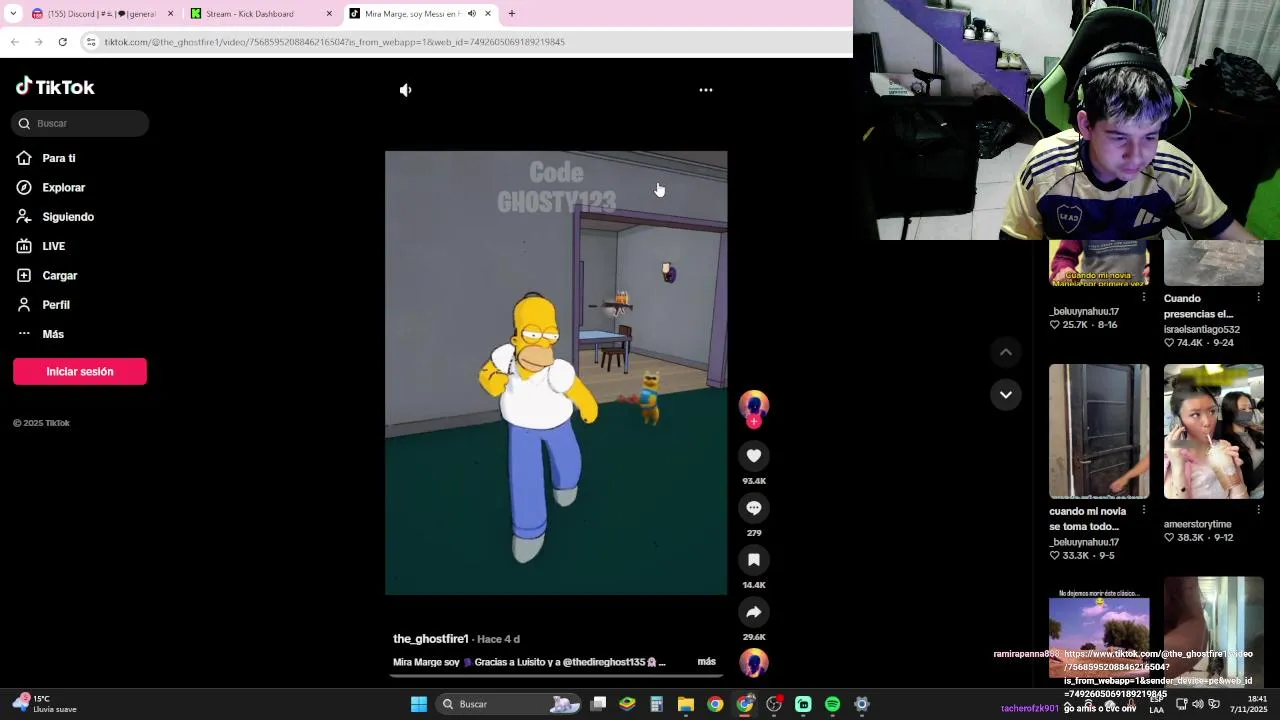Open the @thedireghost135 mention in caption
Screen dimensions: 1280x720
604,662
